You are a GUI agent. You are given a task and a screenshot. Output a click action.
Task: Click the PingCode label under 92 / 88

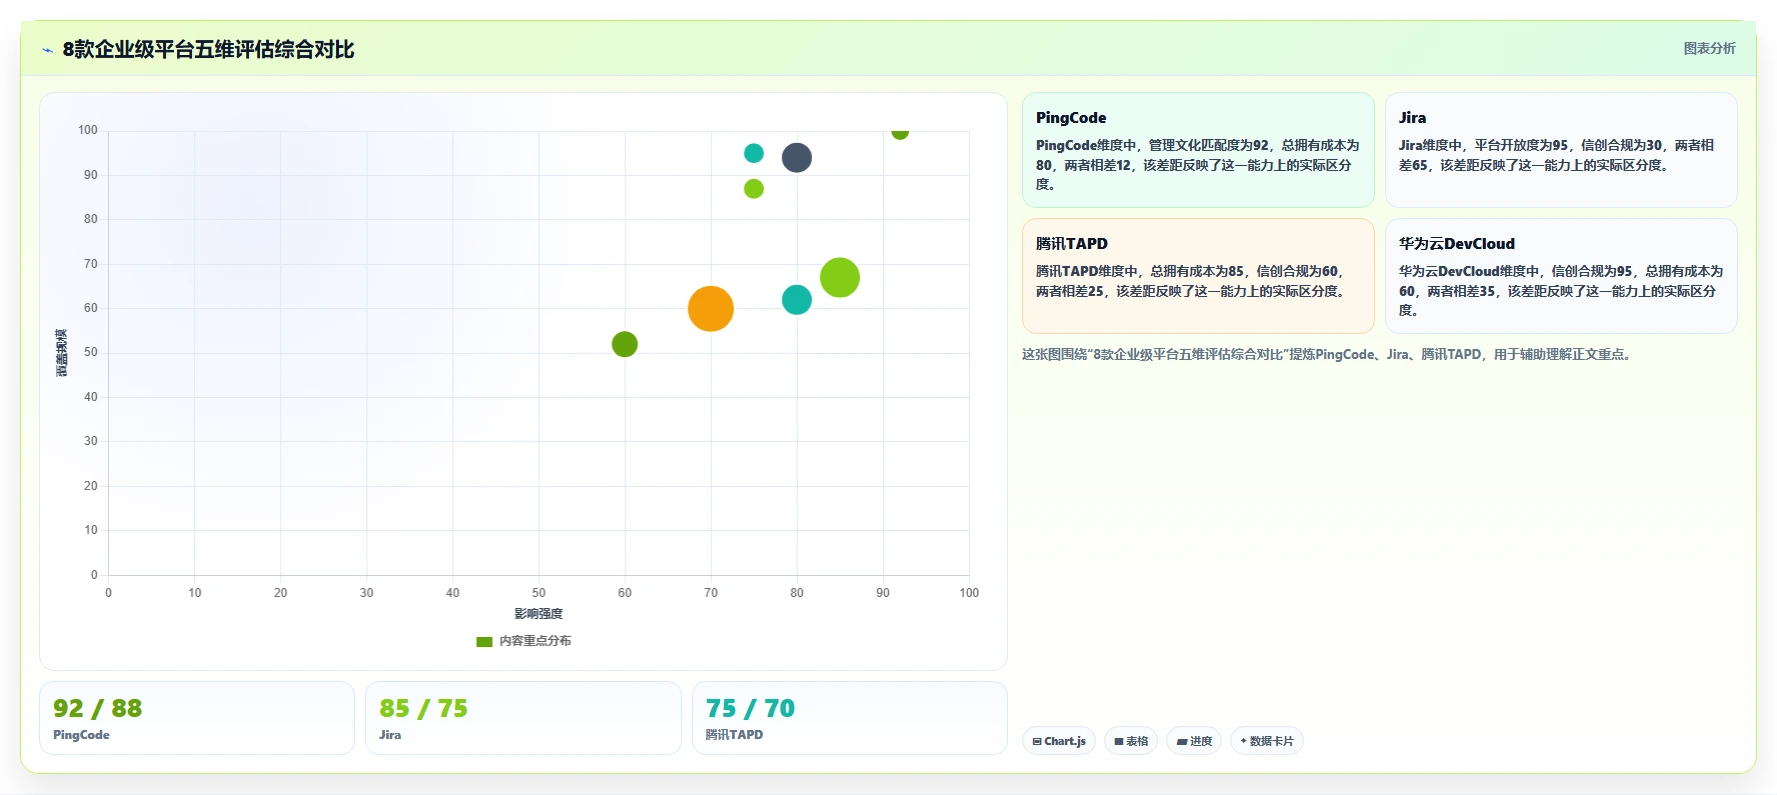pyautogui.click(x=82, y=735)
